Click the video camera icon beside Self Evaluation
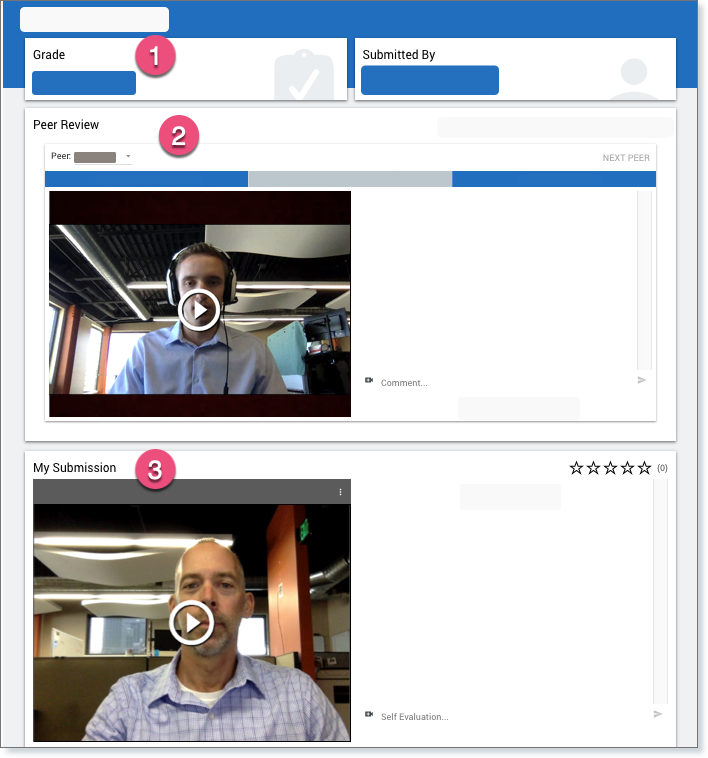 [369, 715]
